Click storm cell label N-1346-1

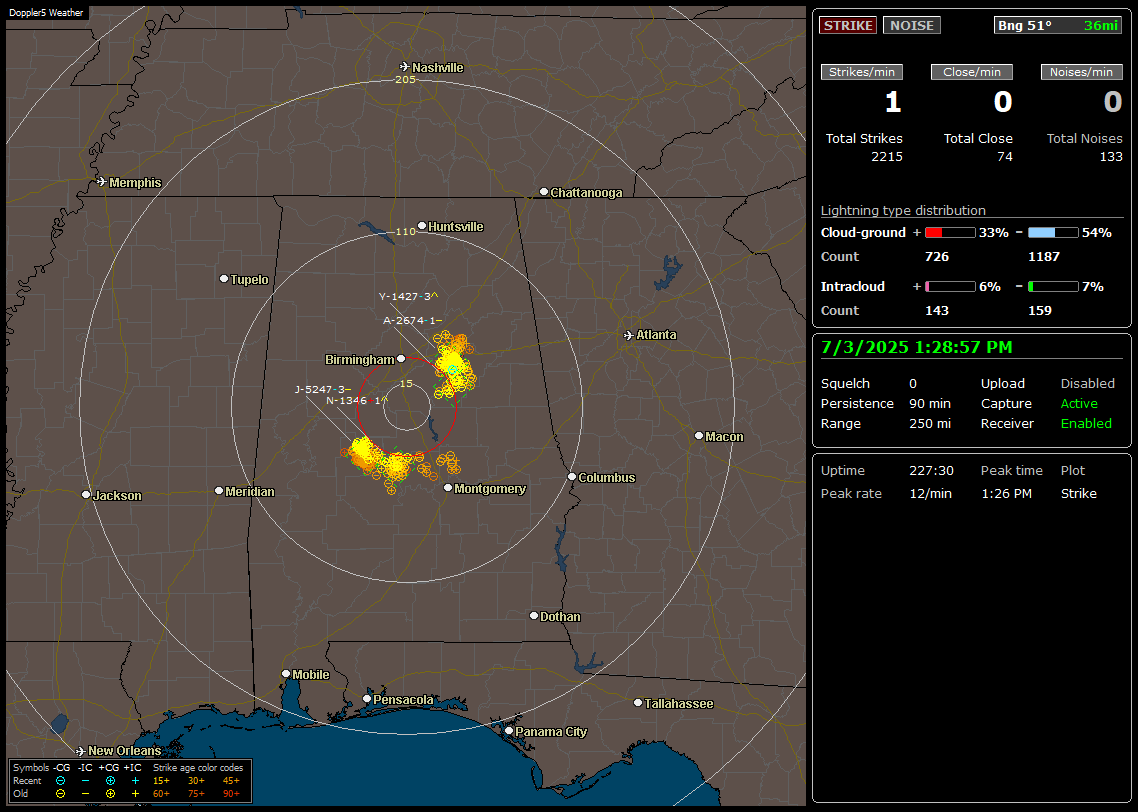click(x=357, y=401)
